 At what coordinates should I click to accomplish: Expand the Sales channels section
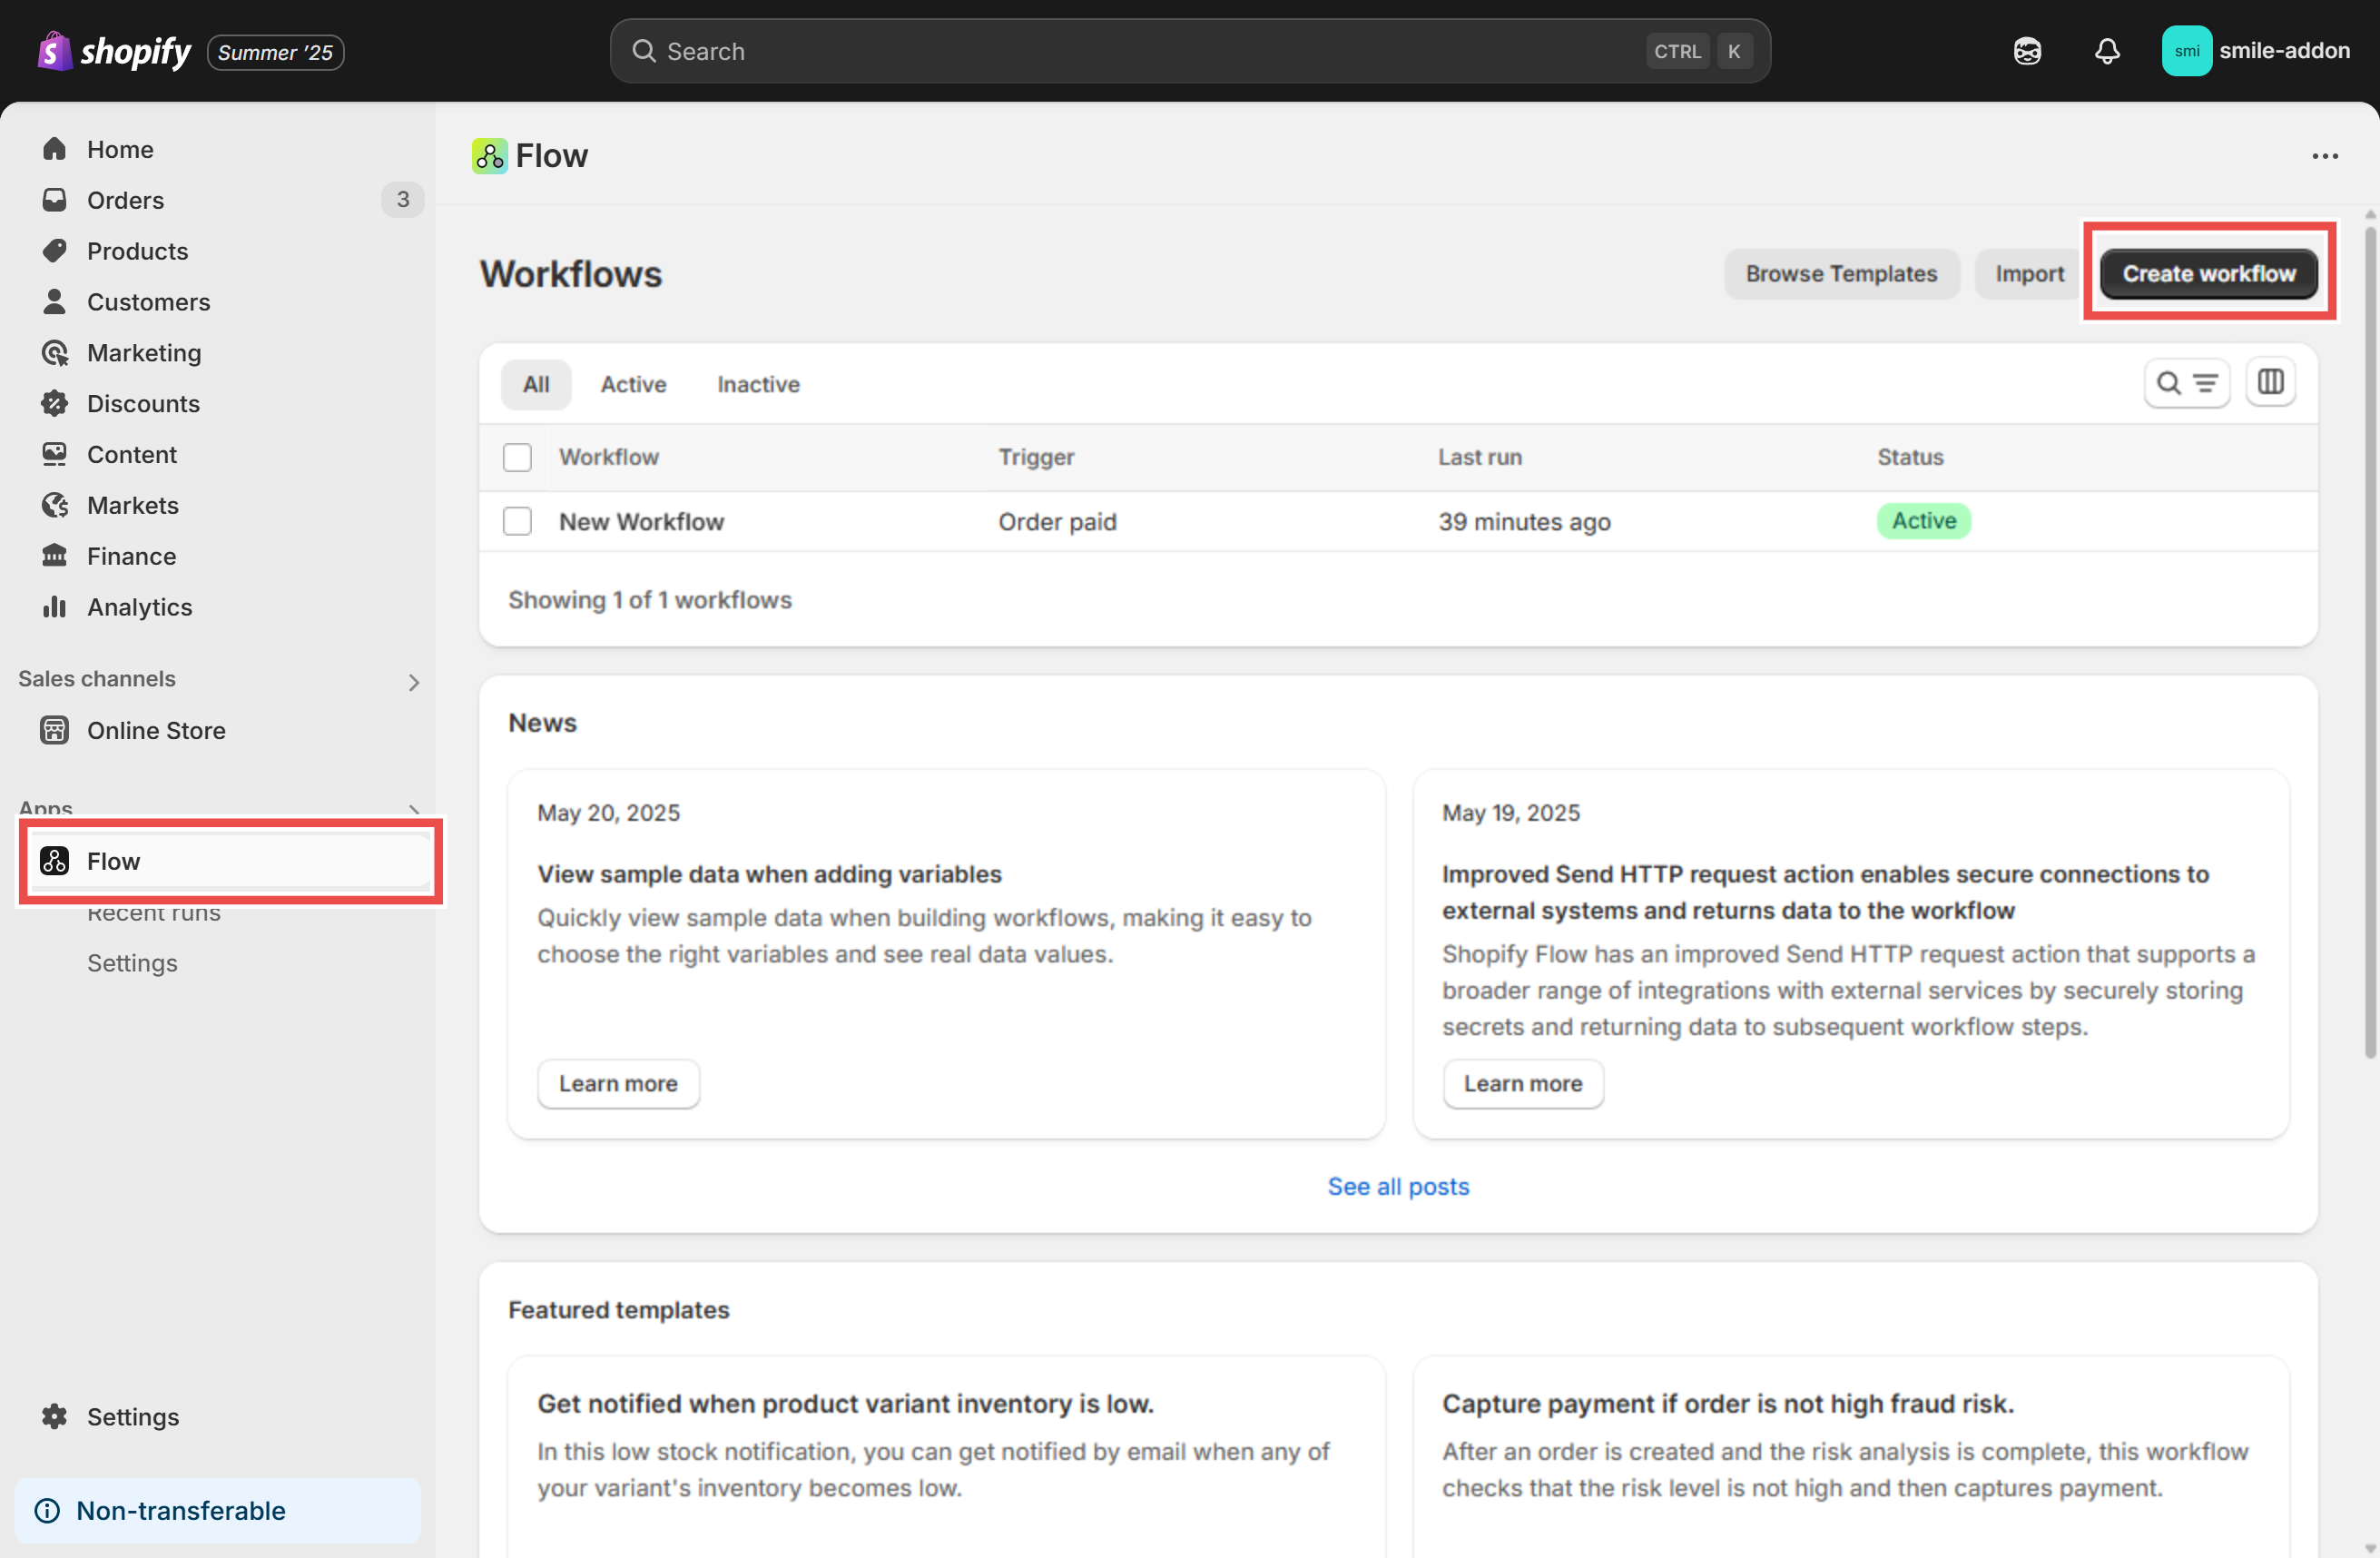pos(413,682)
